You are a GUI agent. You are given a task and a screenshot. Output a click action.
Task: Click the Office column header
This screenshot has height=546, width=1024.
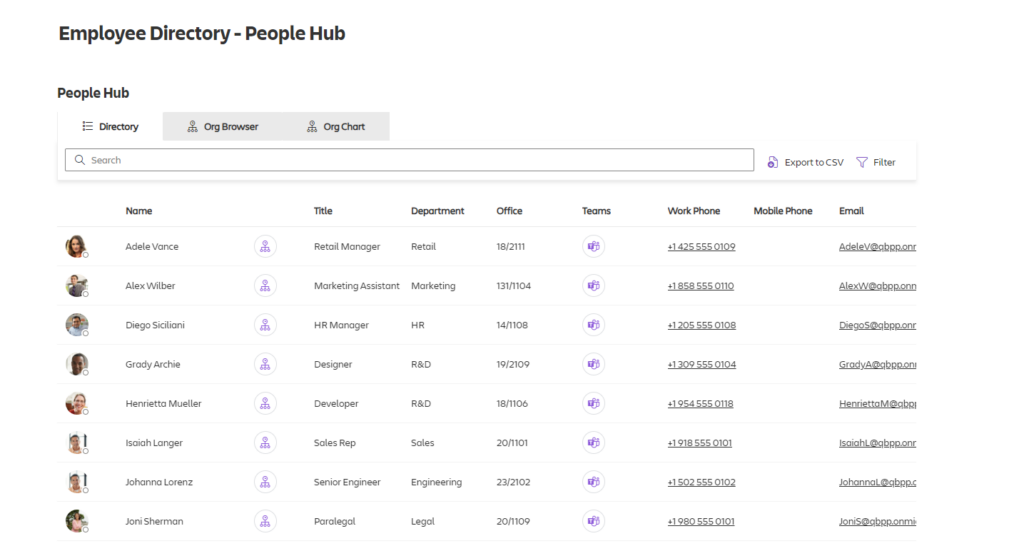pyautogui.click(x=509, y=210)
